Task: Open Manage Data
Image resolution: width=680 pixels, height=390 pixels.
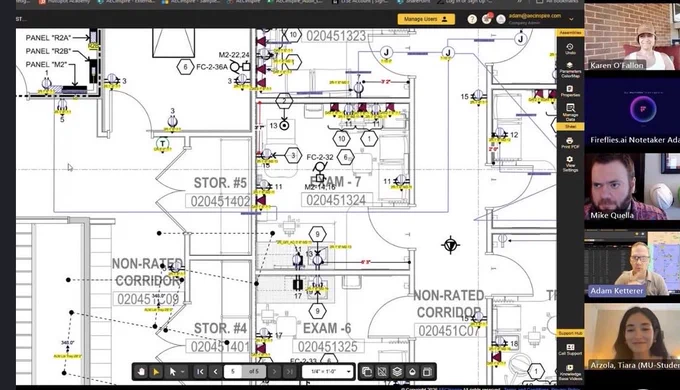Action: point(570,112)
